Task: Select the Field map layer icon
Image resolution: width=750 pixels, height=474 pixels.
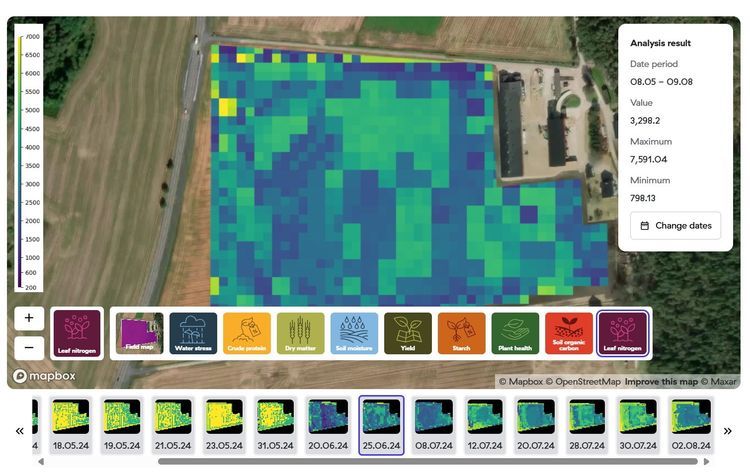Action: coord(139,333)
